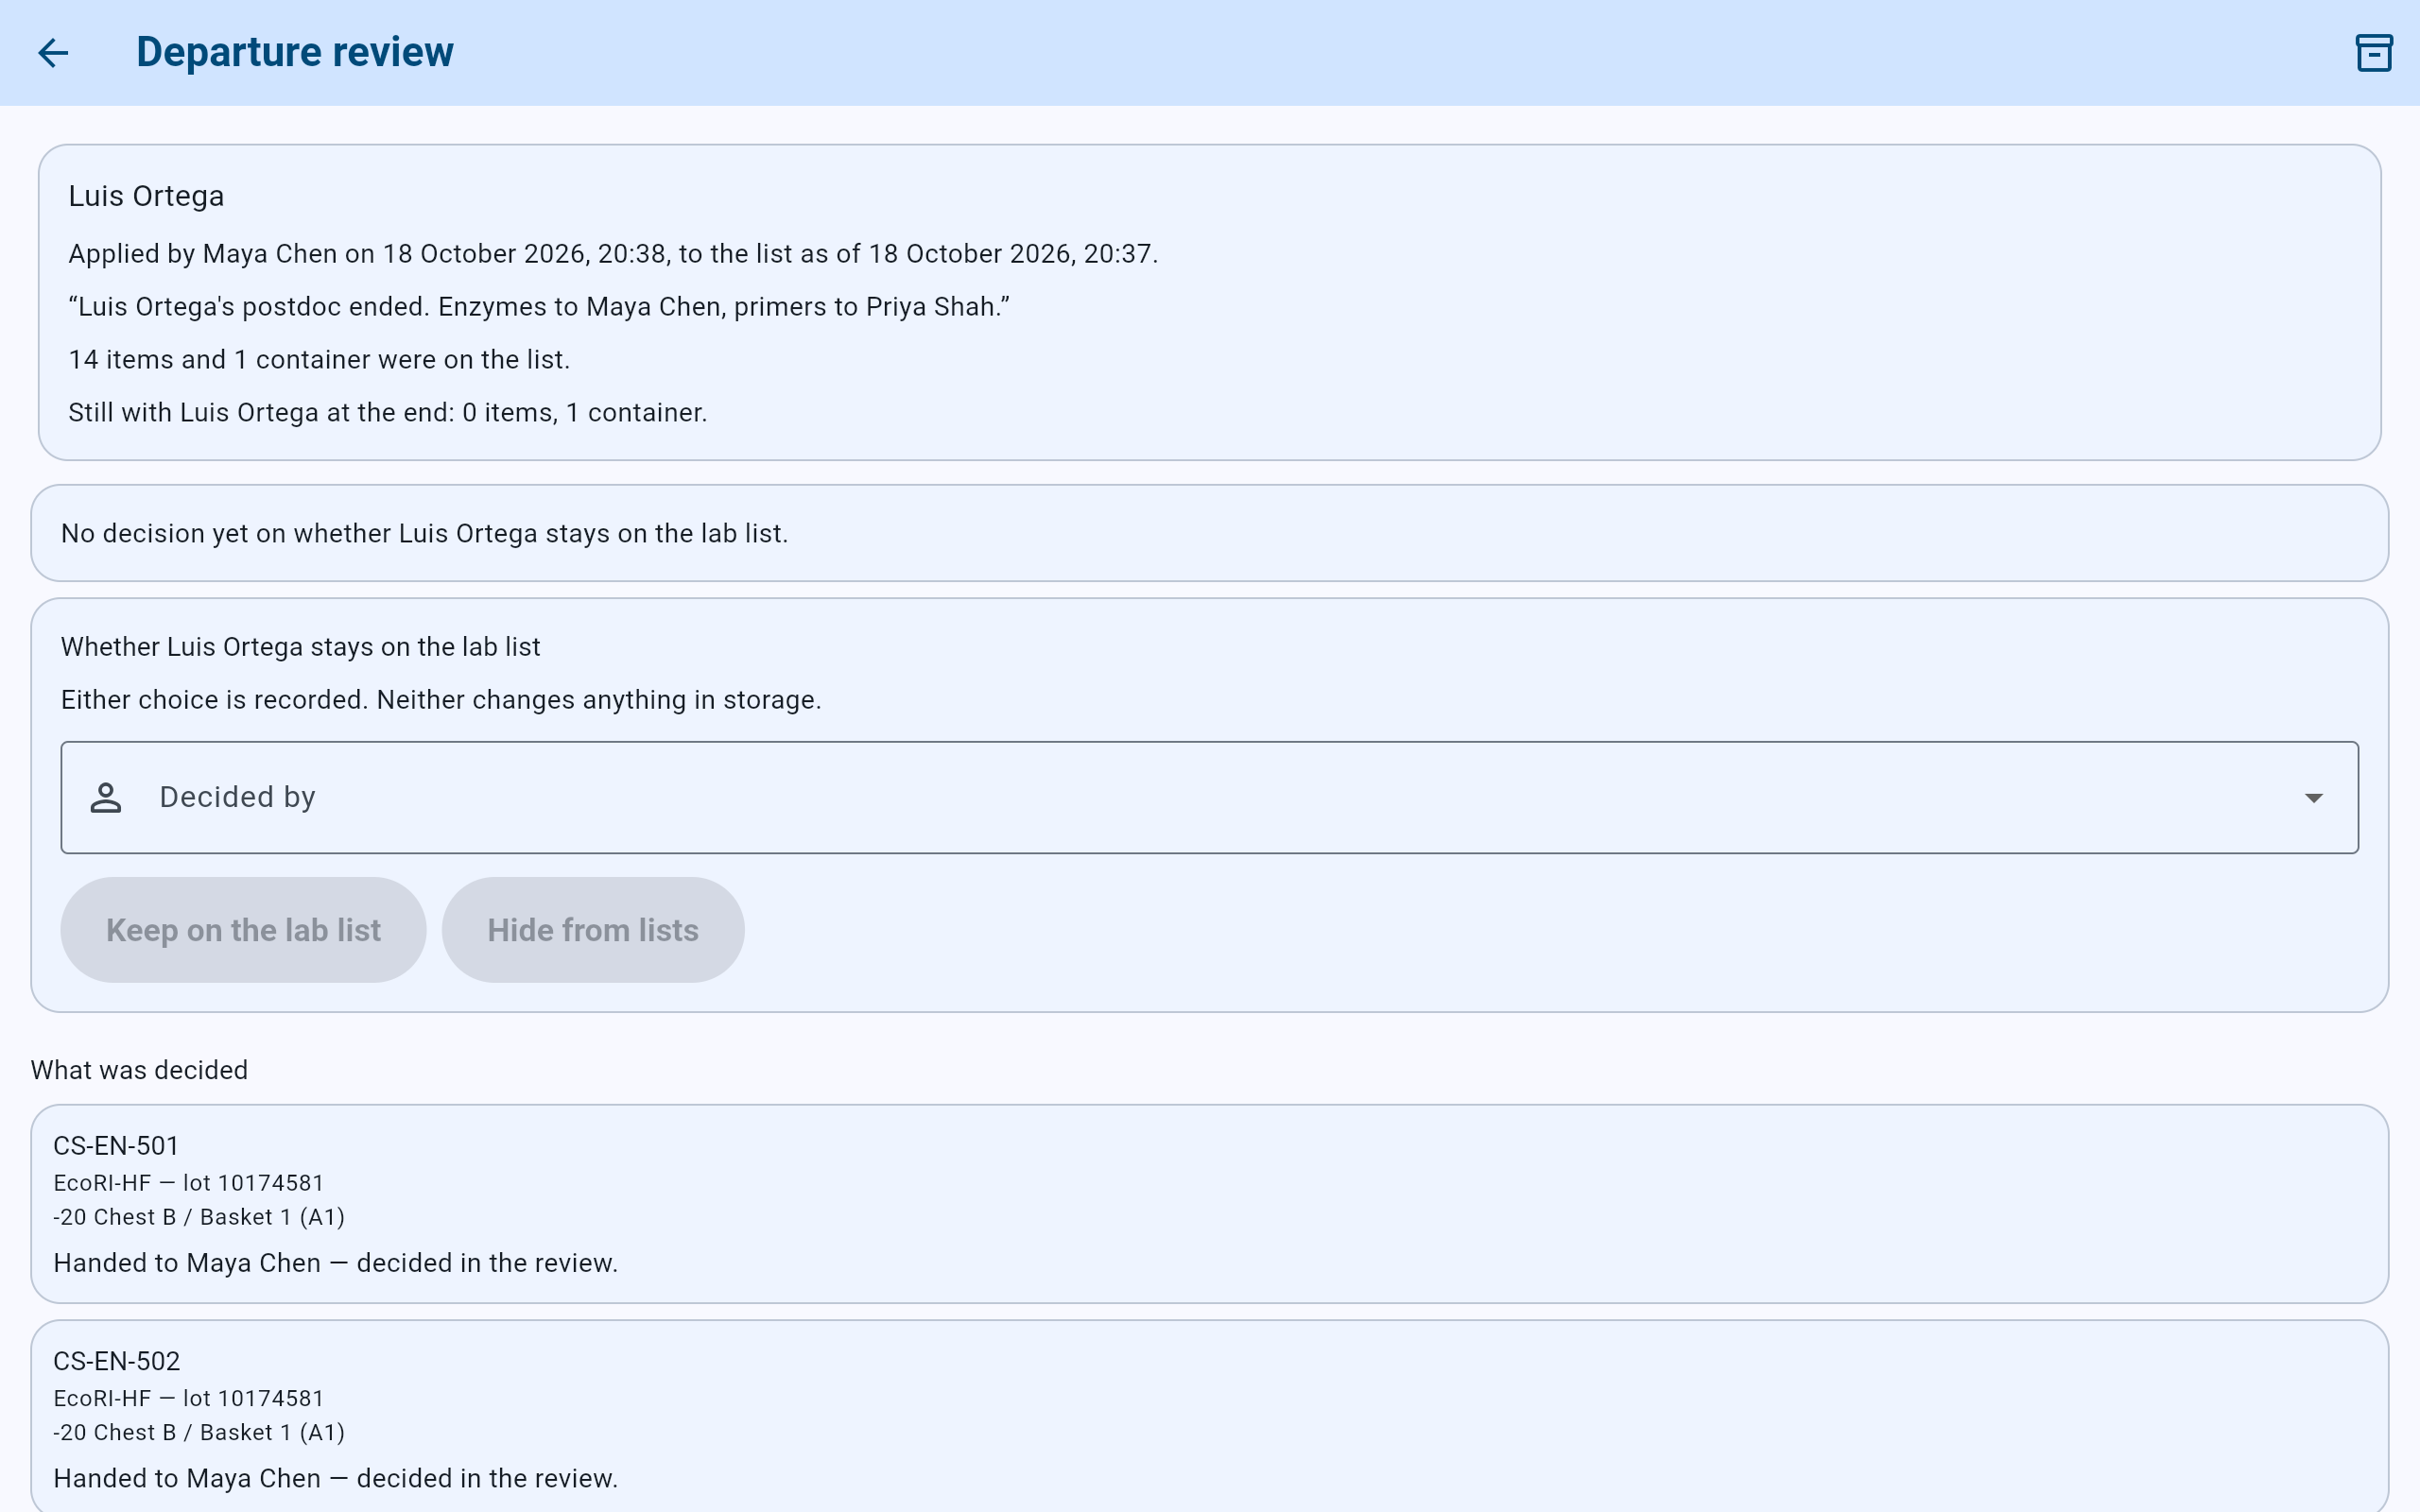Click the Departure review title
Screen dimensions: 2420x1512
(295, 52)
